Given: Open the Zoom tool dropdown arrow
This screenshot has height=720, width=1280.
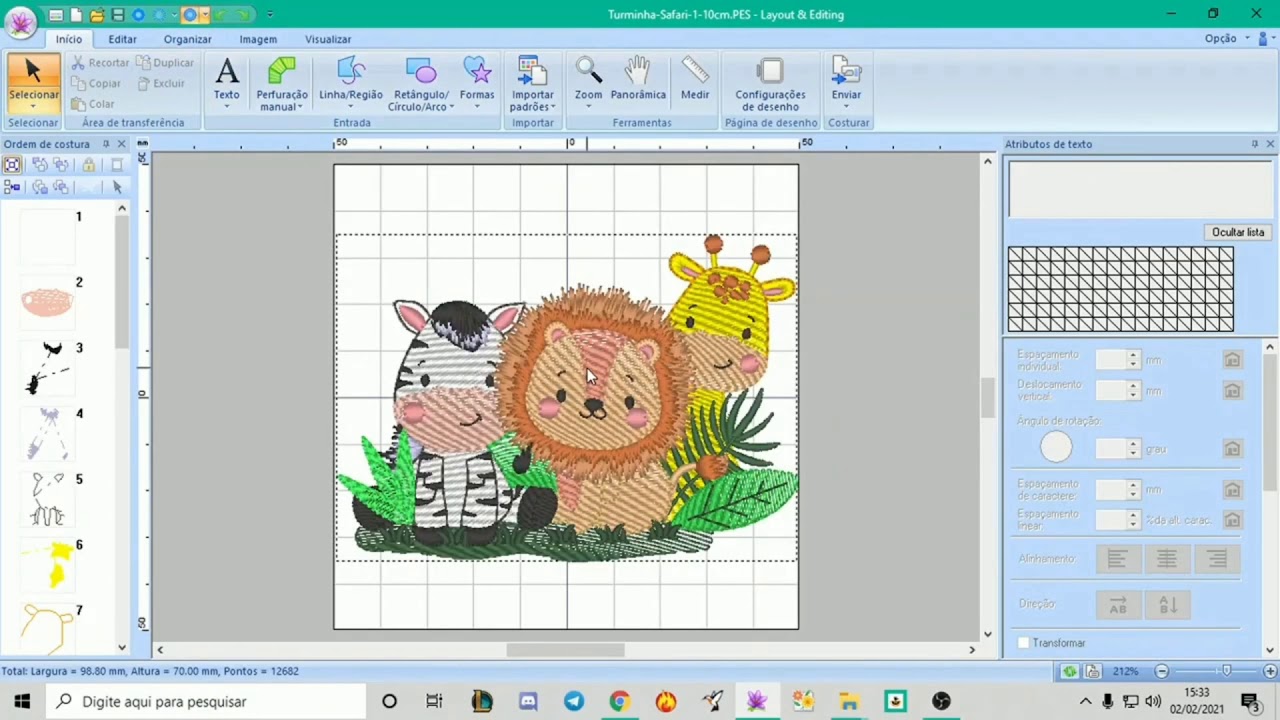Looking at the screenshot, I should click(x=588, y=106).
